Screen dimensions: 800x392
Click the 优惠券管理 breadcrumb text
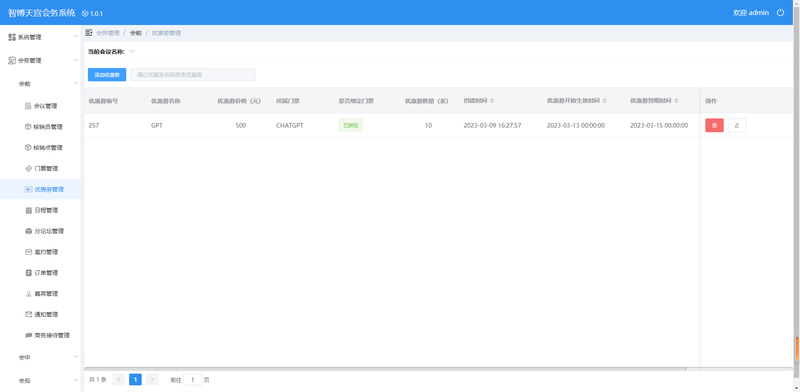click(x=166, y=33)
